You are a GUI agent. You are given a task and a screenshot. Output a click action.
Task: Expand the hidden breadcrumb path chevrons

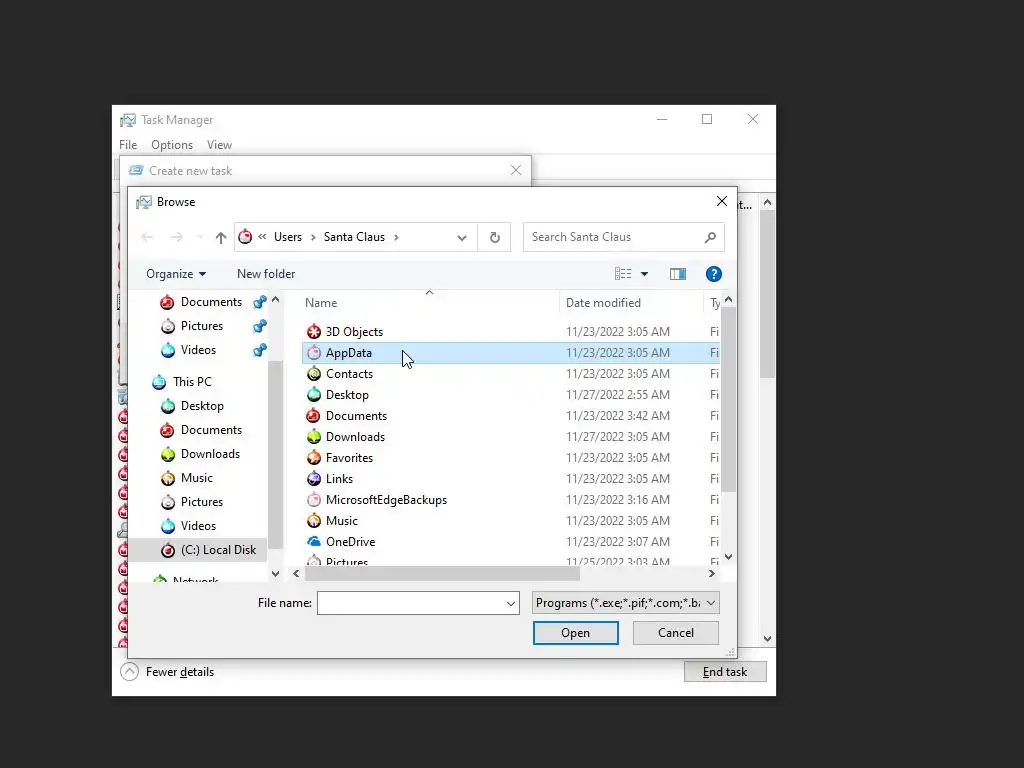pyautogui.click(x=262, y=237)
